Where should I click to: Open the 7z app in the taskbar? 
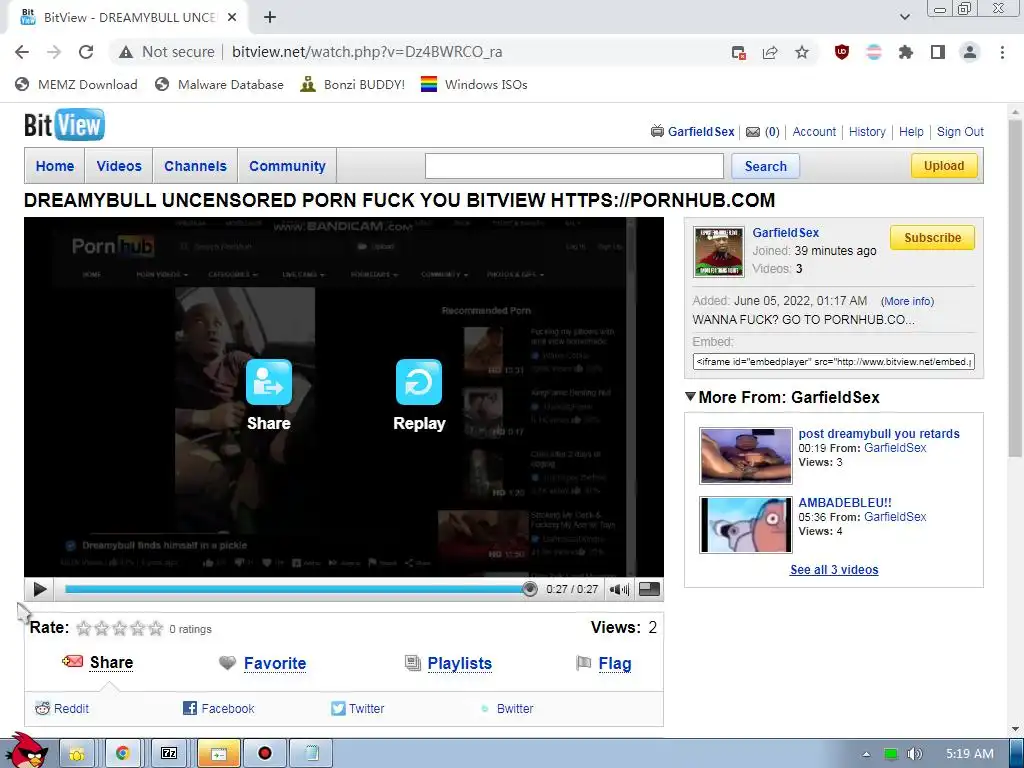(x=169, y=753)
